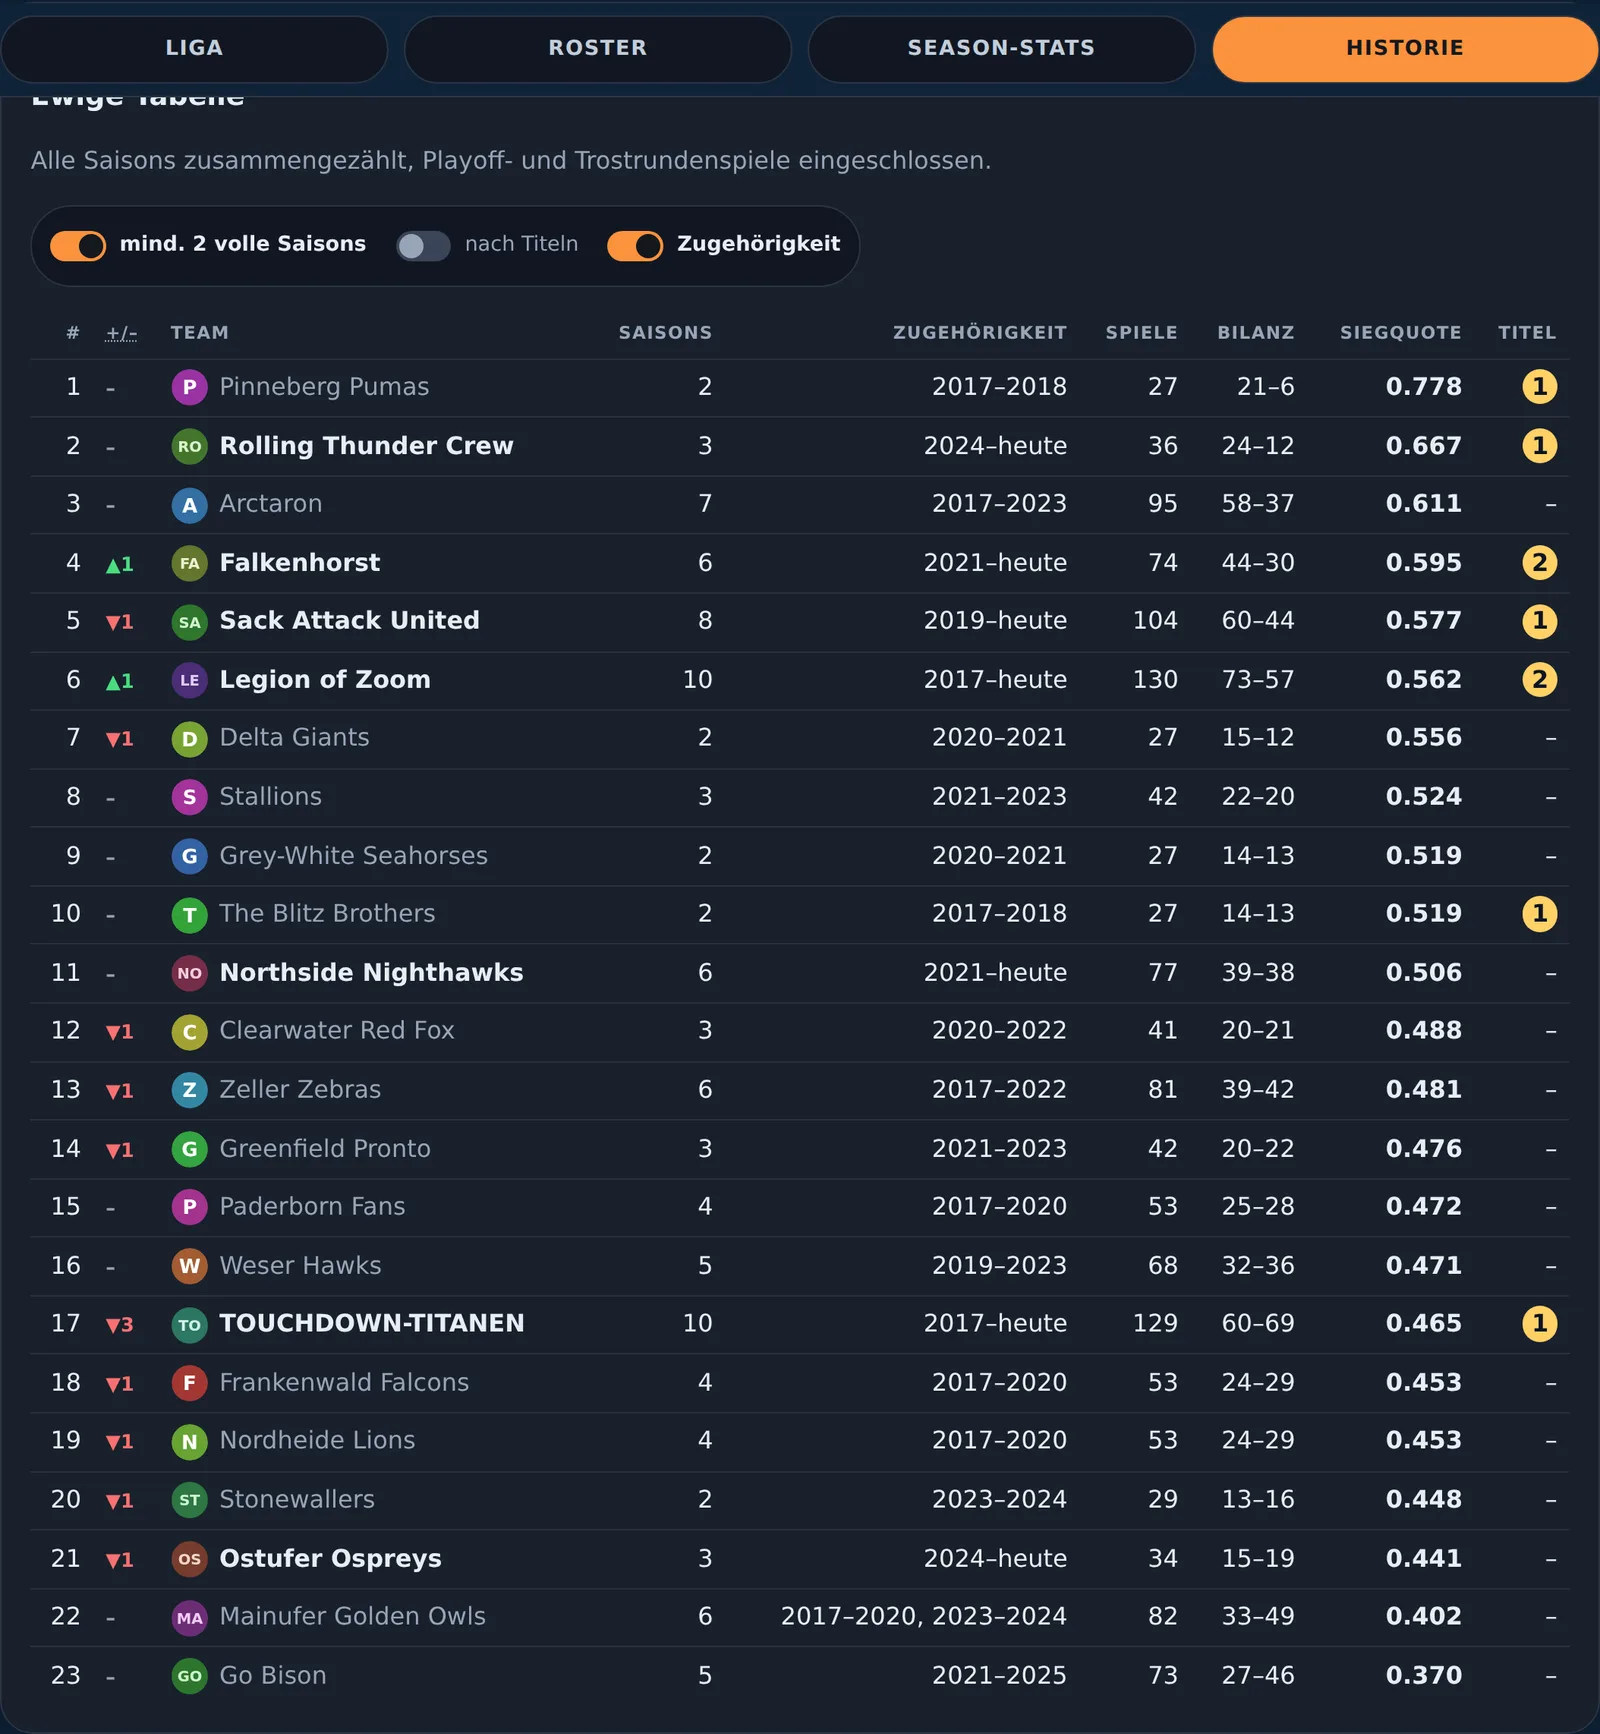Open the SEASON-STATS tab
Screen dimensions: 1600x1734
[1001, 48]
